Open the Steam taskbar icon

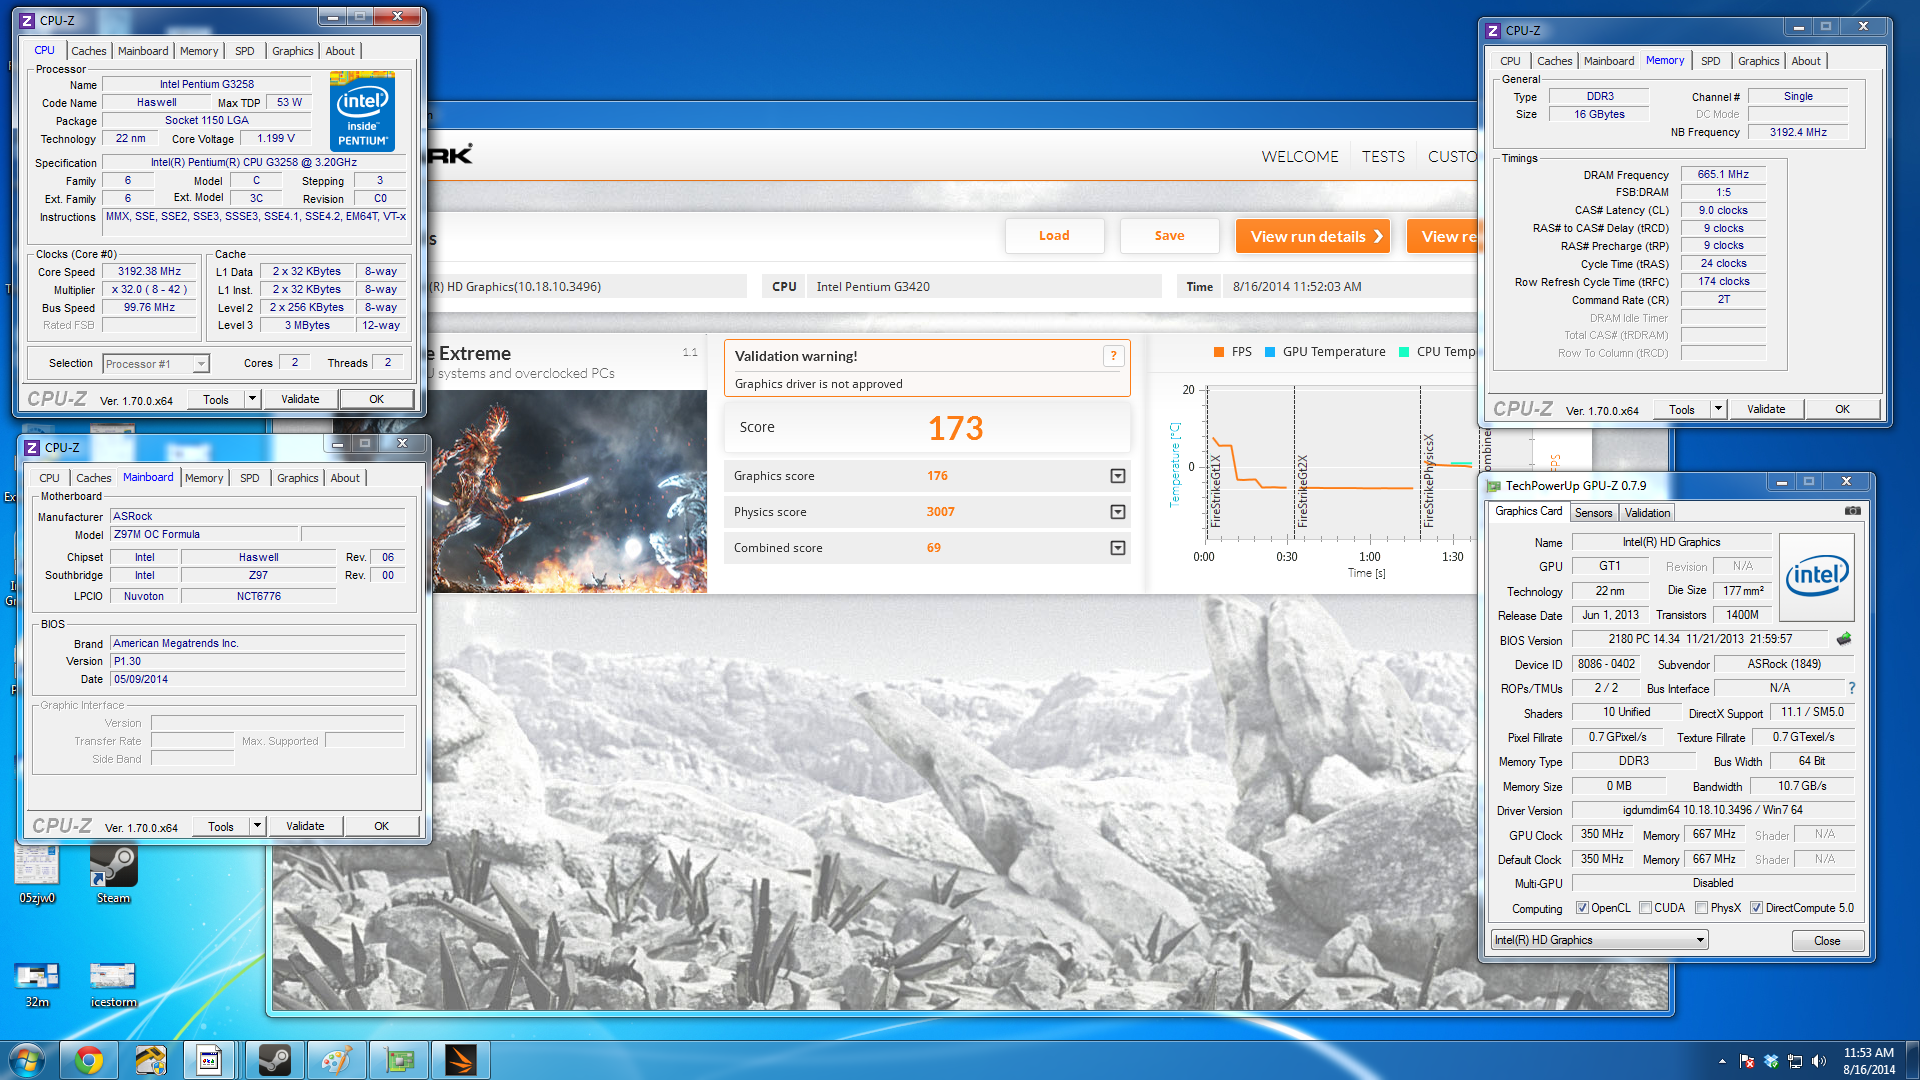(274, 1060)
